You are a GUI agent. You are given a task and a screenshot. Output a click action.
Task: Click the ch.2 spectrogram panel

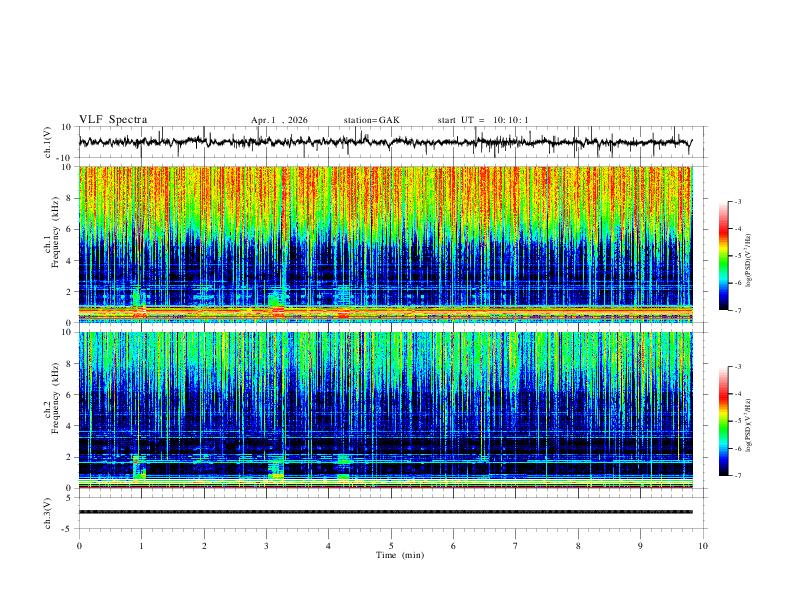[x=385, y=410]
